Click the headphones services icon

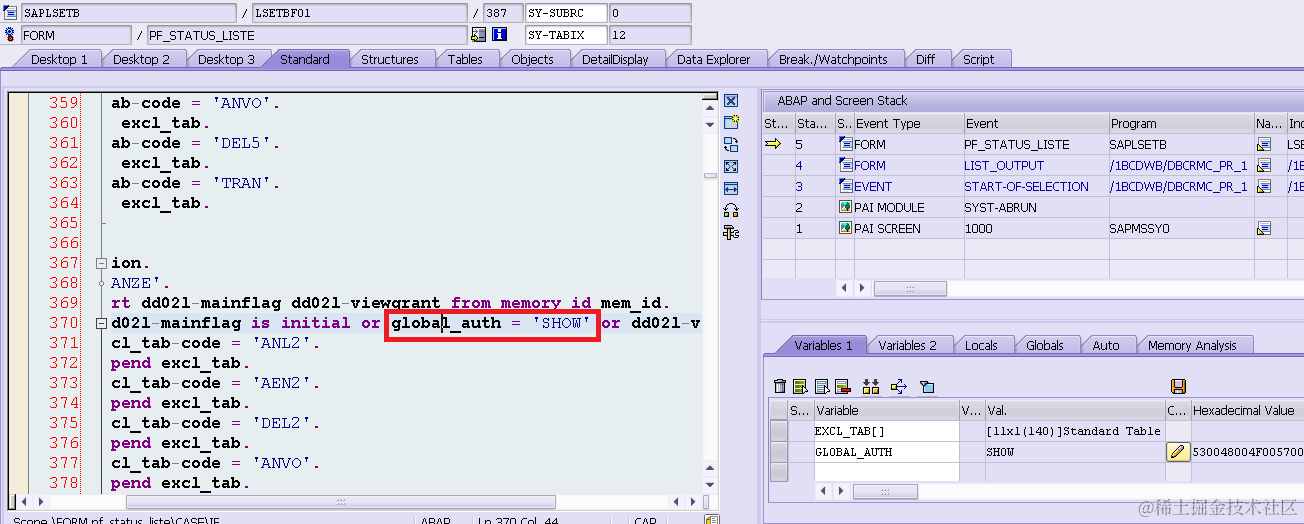click(x=731, y=210)
